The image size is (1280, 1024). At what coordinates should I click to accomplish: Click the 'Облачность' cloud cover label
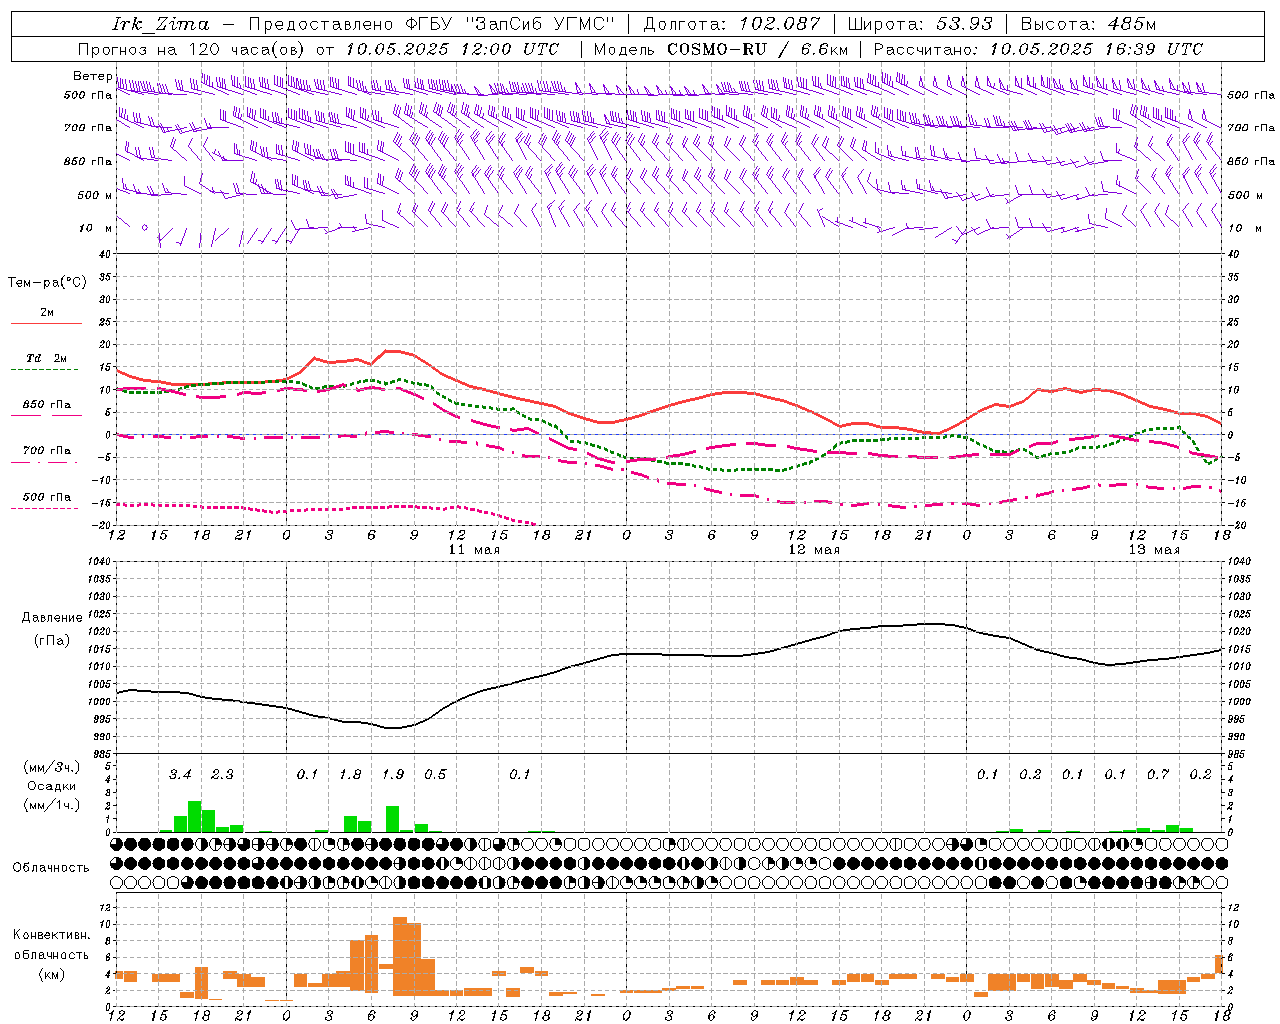(x=51, y=868)
